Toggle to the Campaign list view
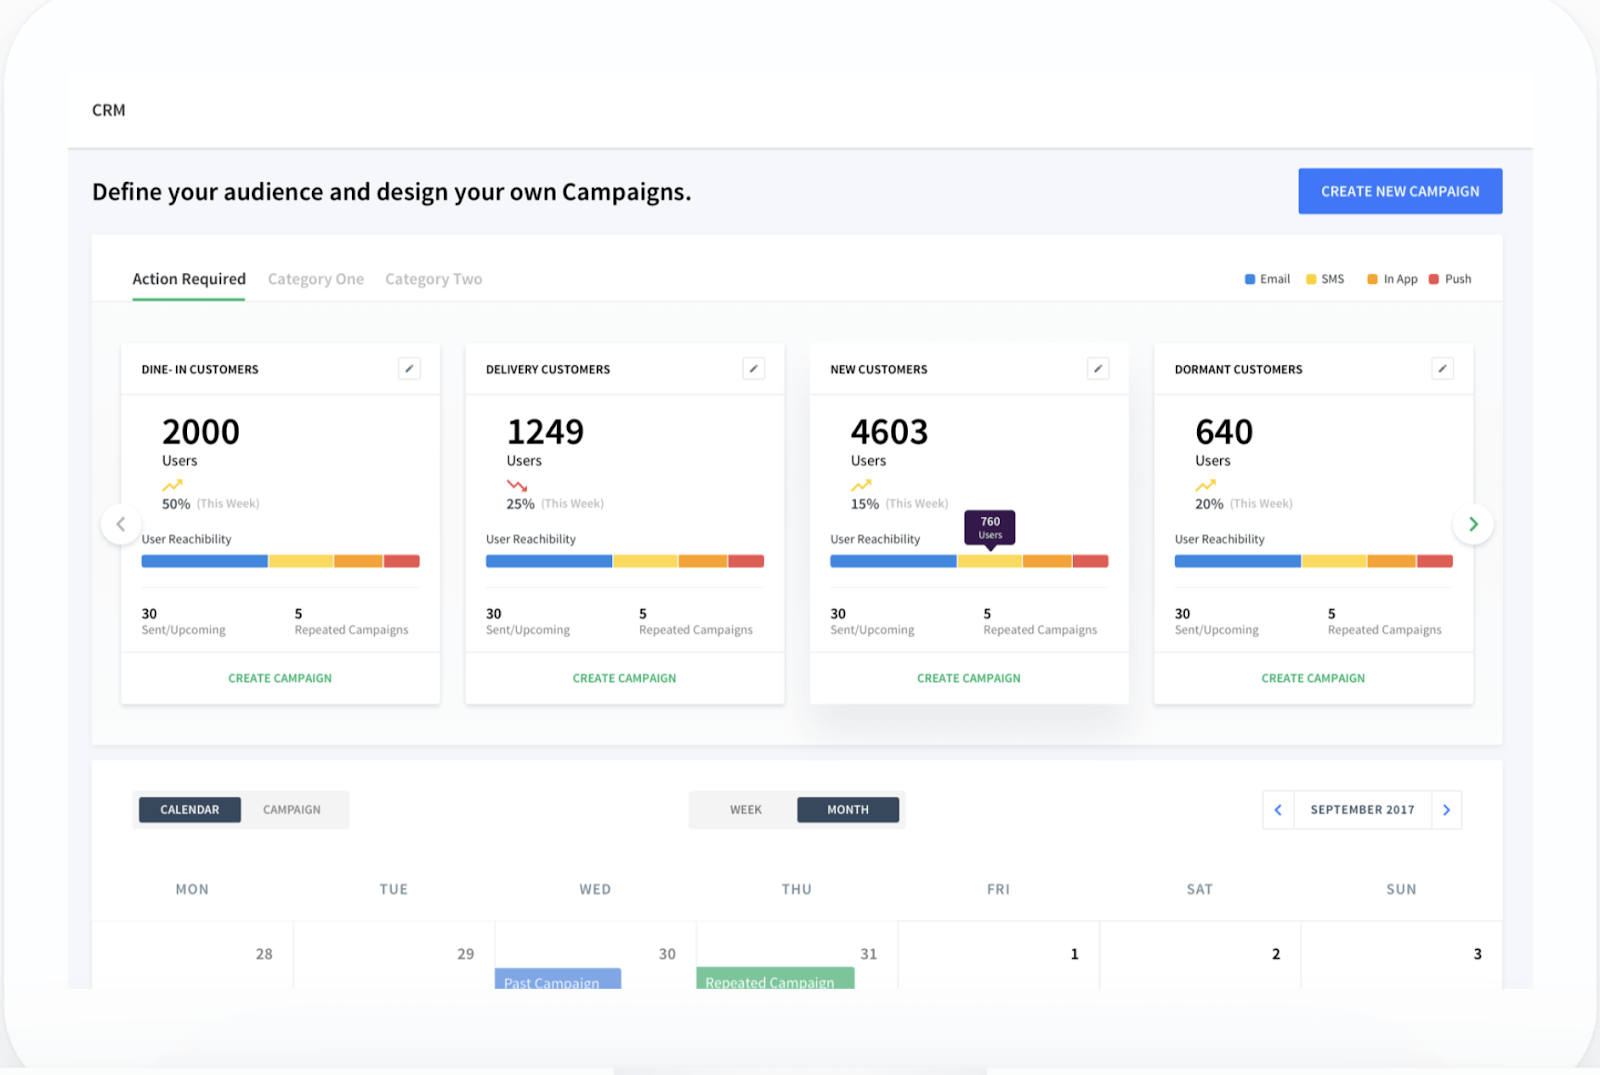 point(292,810)
